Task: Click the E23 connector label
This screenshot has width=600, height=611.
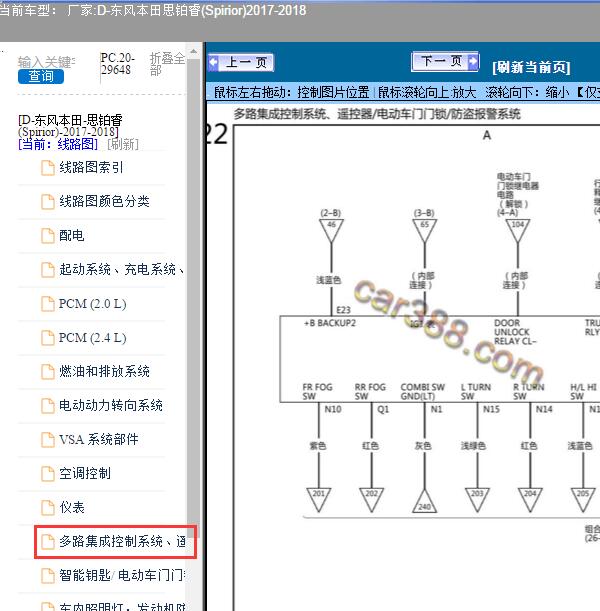Action: [343, 310]
